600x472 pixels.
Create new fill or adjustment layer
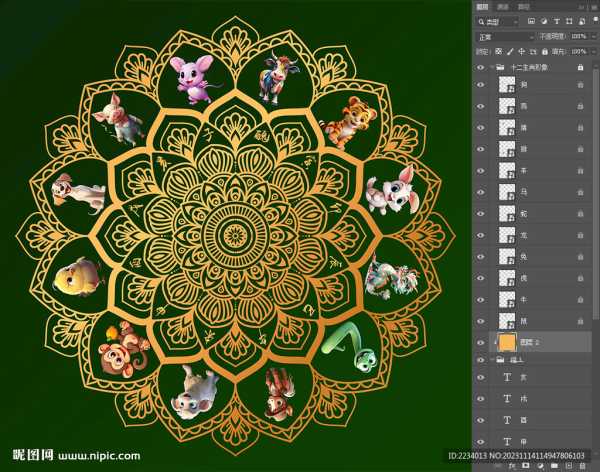point(540,465)
